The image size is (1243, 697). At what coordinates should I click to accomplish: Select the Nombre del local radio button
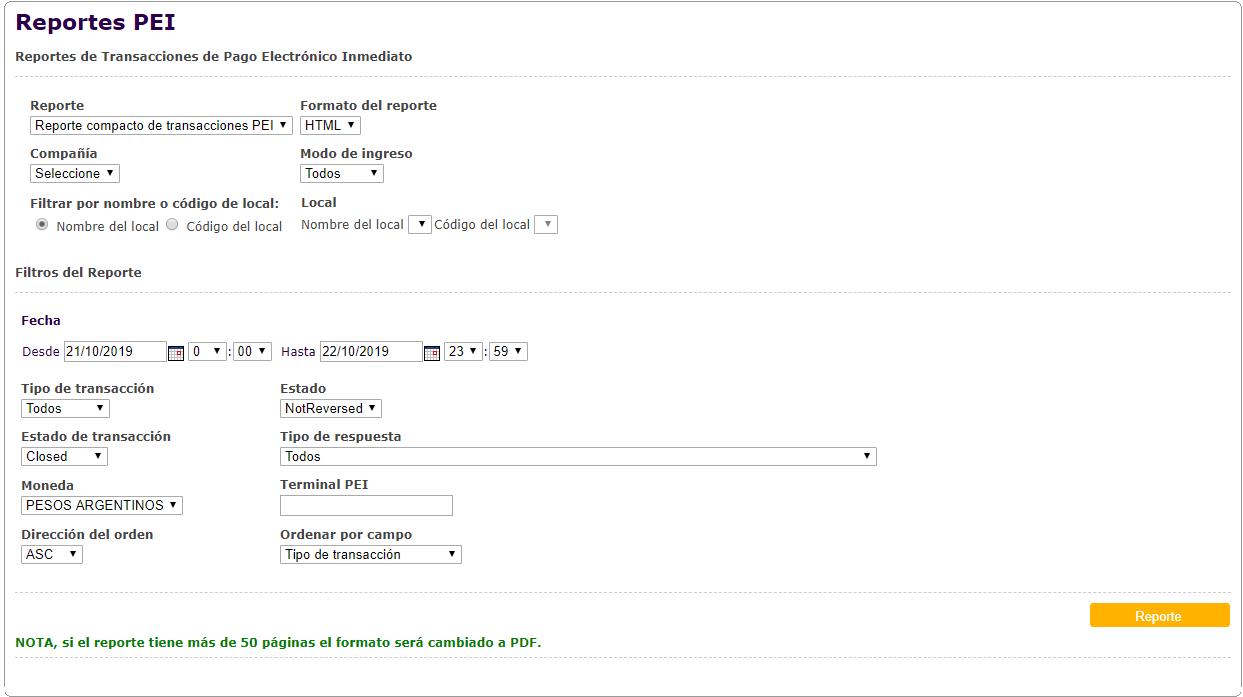[x=42, y=225]
